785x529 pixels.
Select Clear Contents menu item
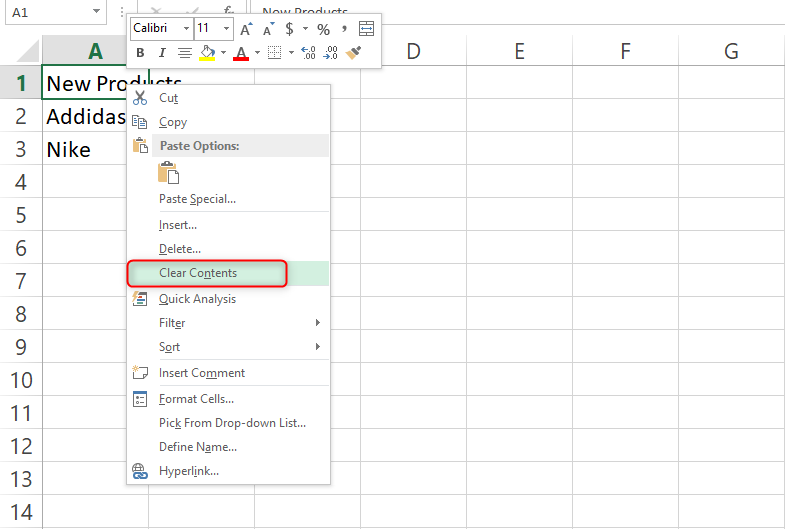point(229,273)
